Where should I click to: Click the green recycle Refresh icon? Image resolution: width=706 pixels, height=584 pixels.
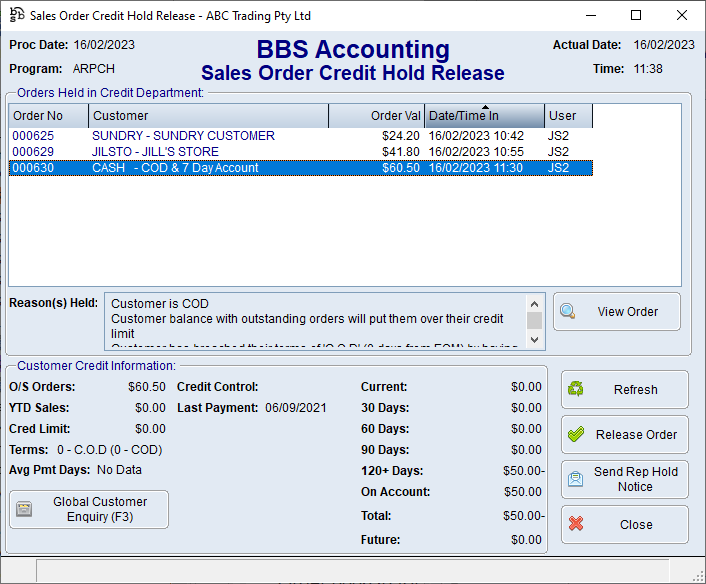(x=576, y=390)
